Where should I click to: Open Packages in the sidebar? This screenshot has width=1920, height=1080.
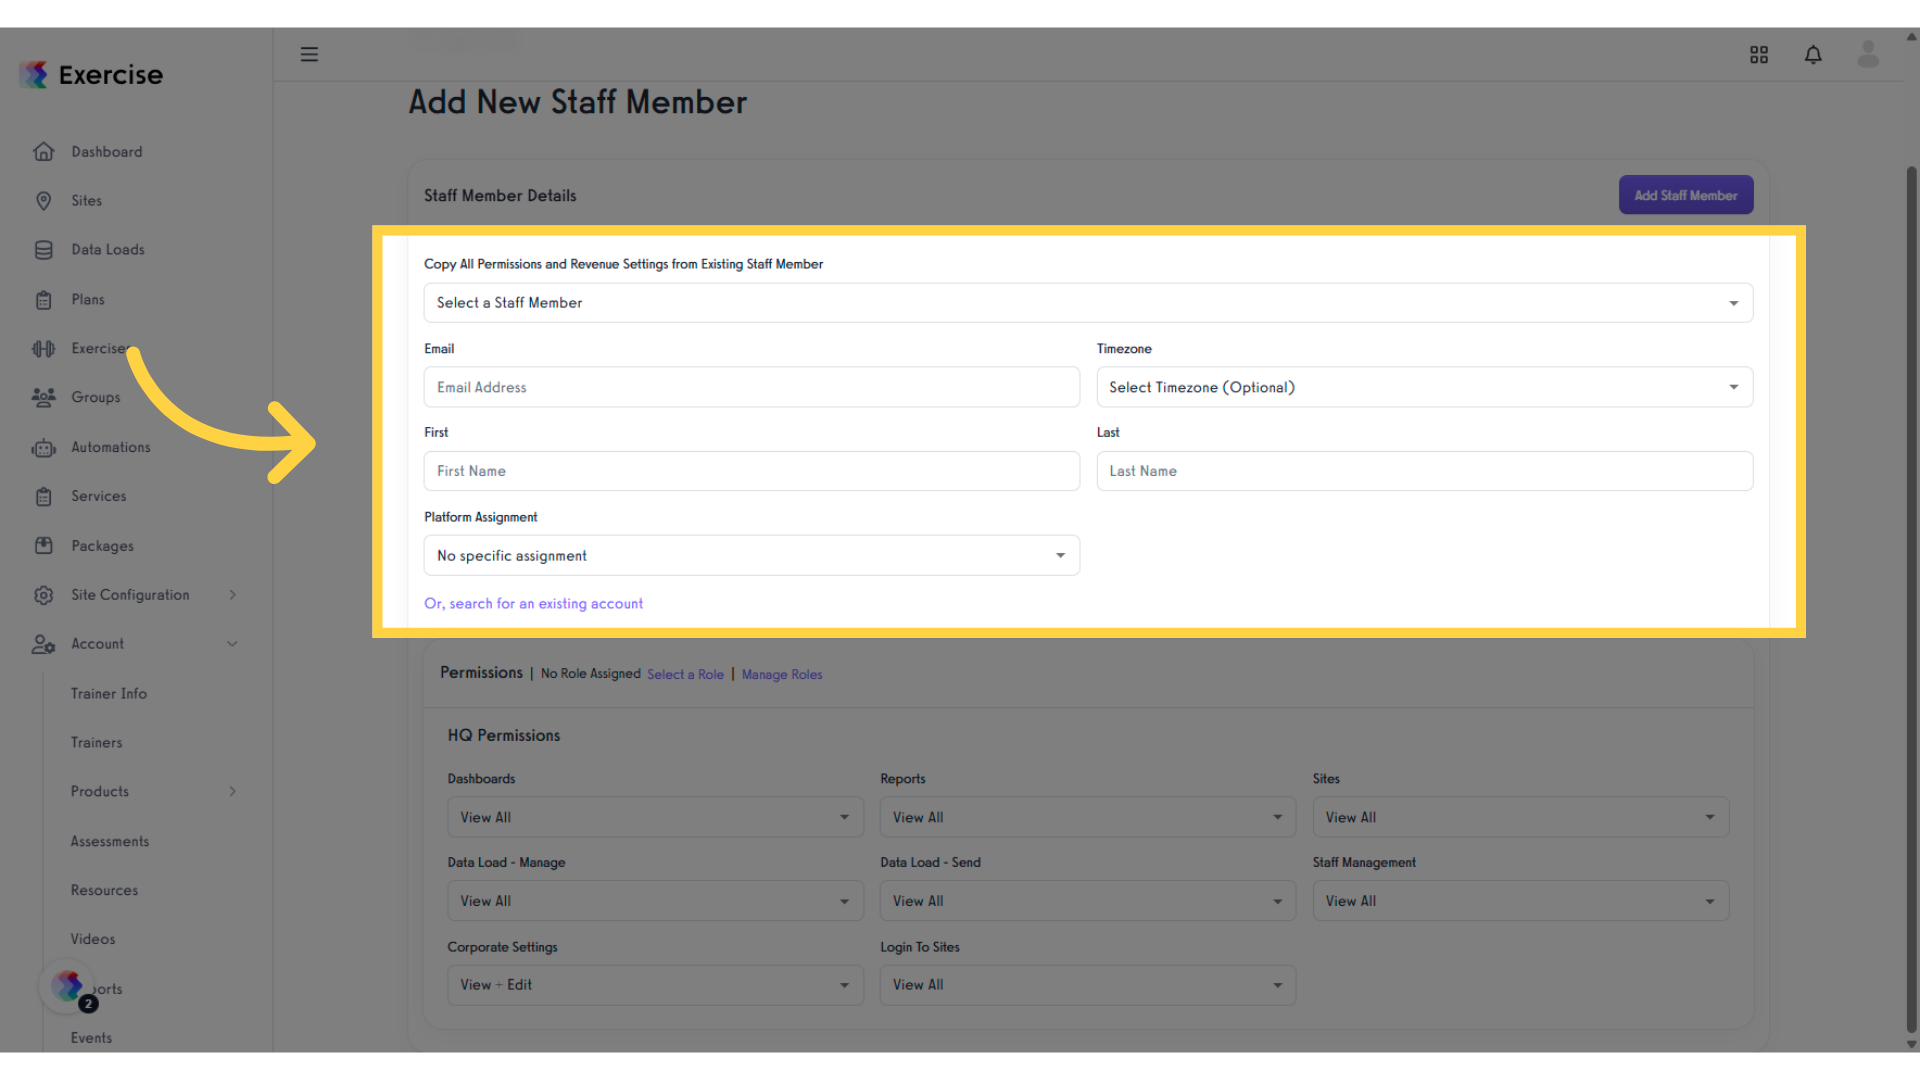102,546
